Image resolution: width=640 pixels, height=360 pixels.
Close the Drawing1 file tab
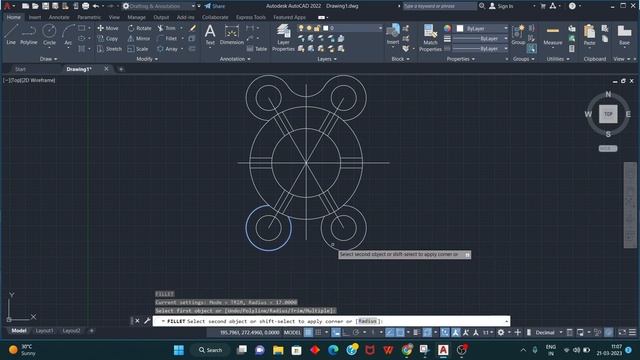(106, 69)
